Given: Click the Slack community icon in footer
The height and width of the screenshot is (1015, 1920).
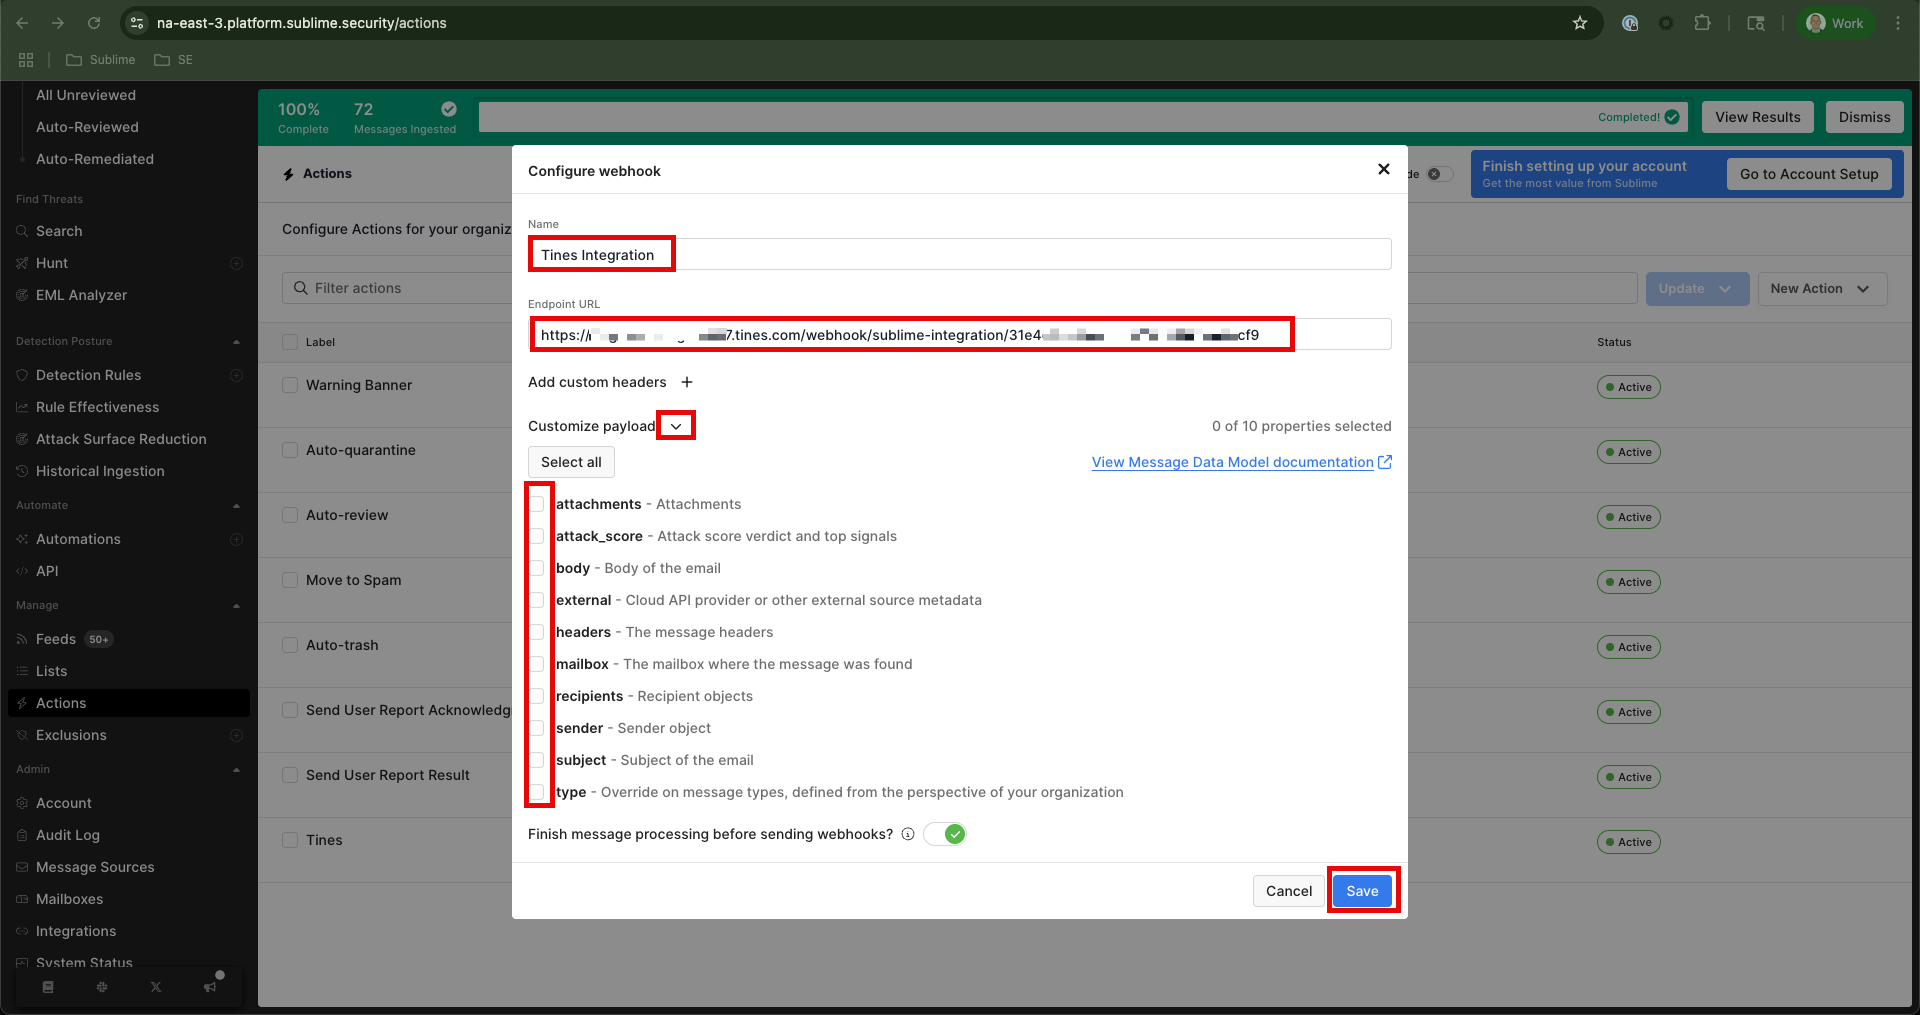Looking at the screenshot, I should [102, 987].
